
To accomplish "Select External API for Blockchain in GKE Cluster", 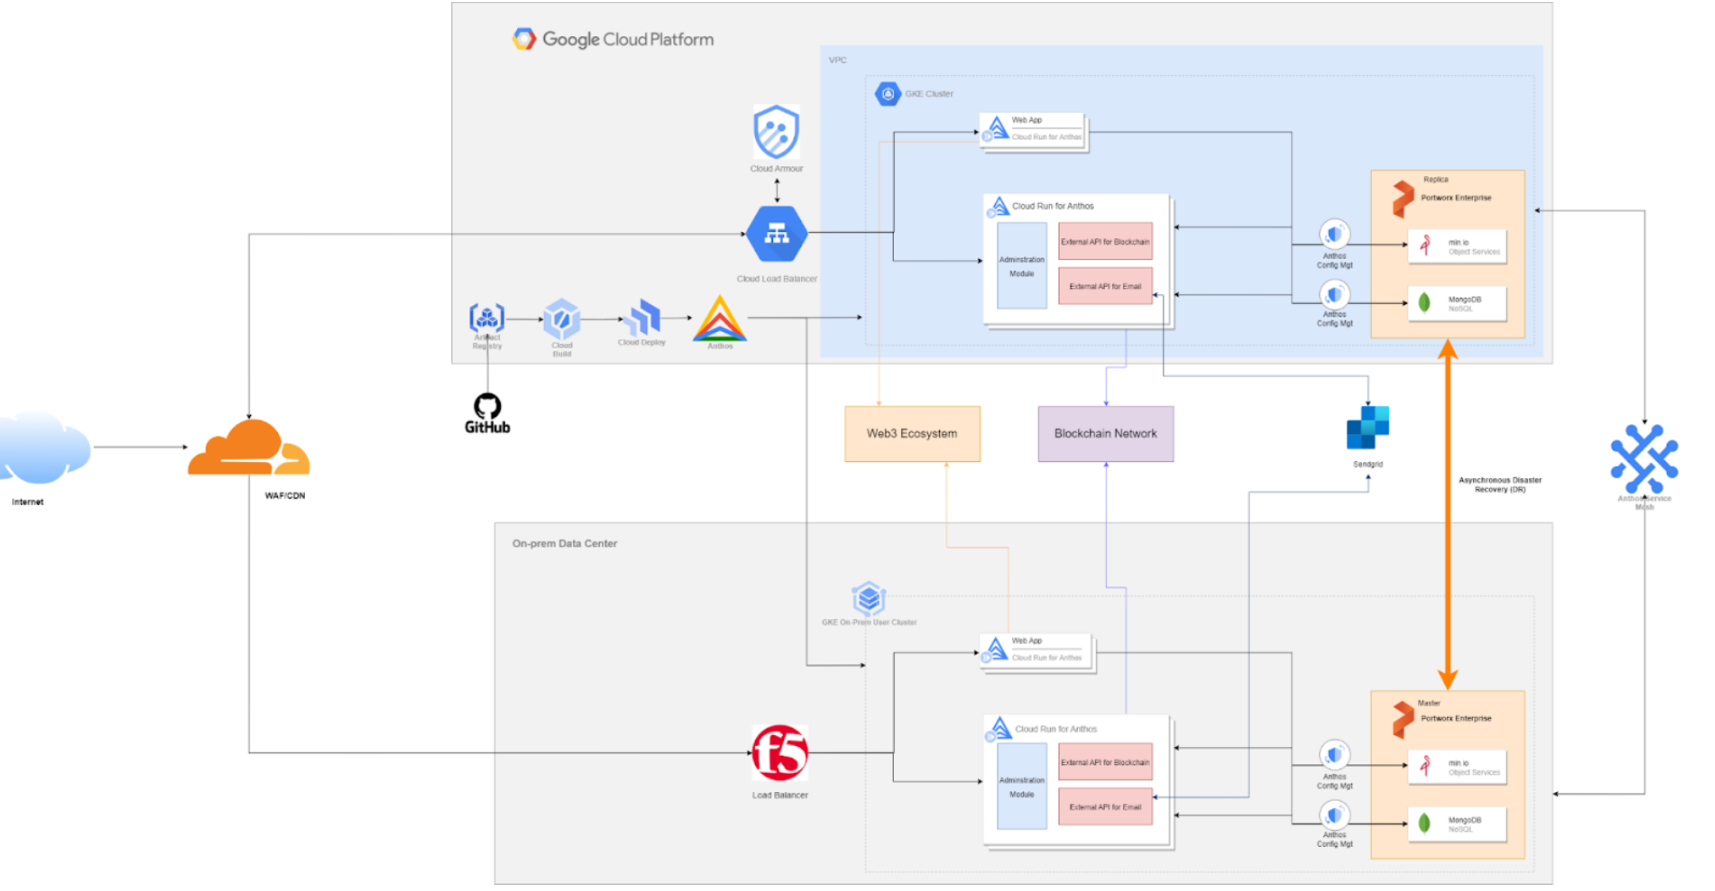I will [1105, 241].
